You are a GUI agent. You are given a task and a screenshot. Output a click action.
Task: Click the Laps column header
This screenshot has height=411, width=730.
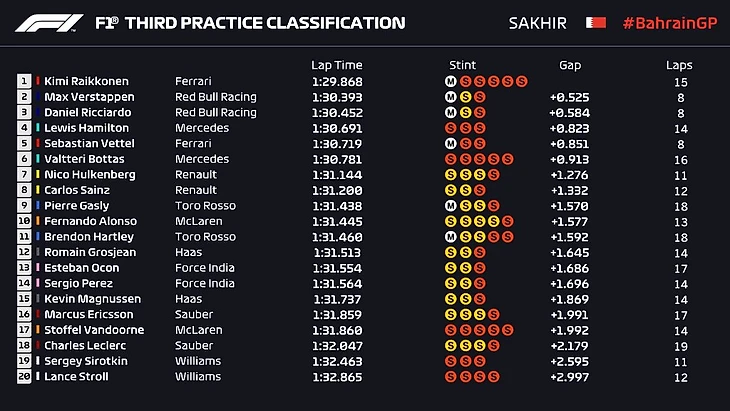679,65
